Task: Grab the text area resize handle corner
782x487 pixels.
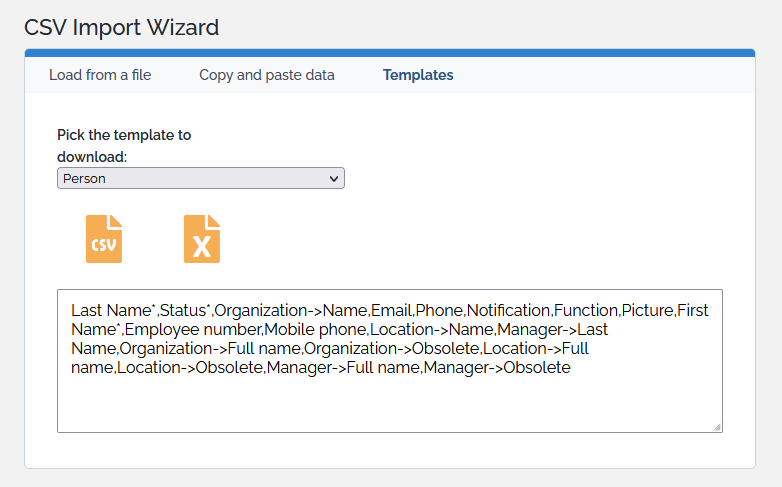Action: [x=717, y=427]
